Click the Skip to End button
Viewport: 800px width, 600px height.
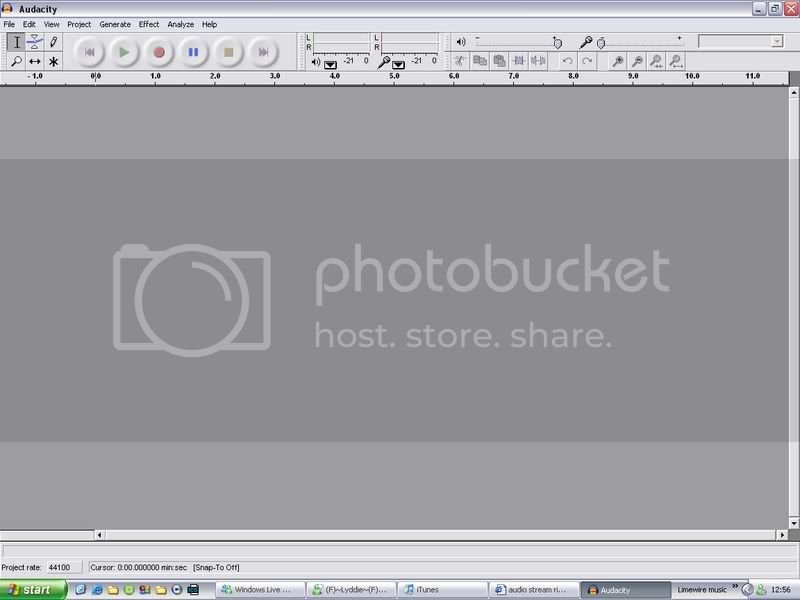click(263, 52)
